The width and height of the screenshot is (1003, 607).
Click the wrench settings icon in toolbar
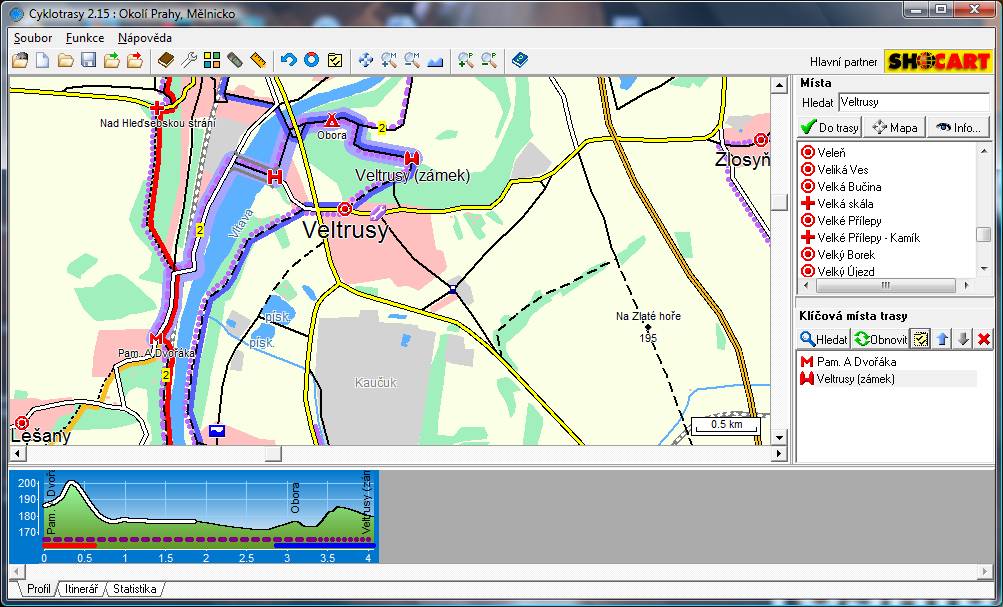(x=188, y=60)
